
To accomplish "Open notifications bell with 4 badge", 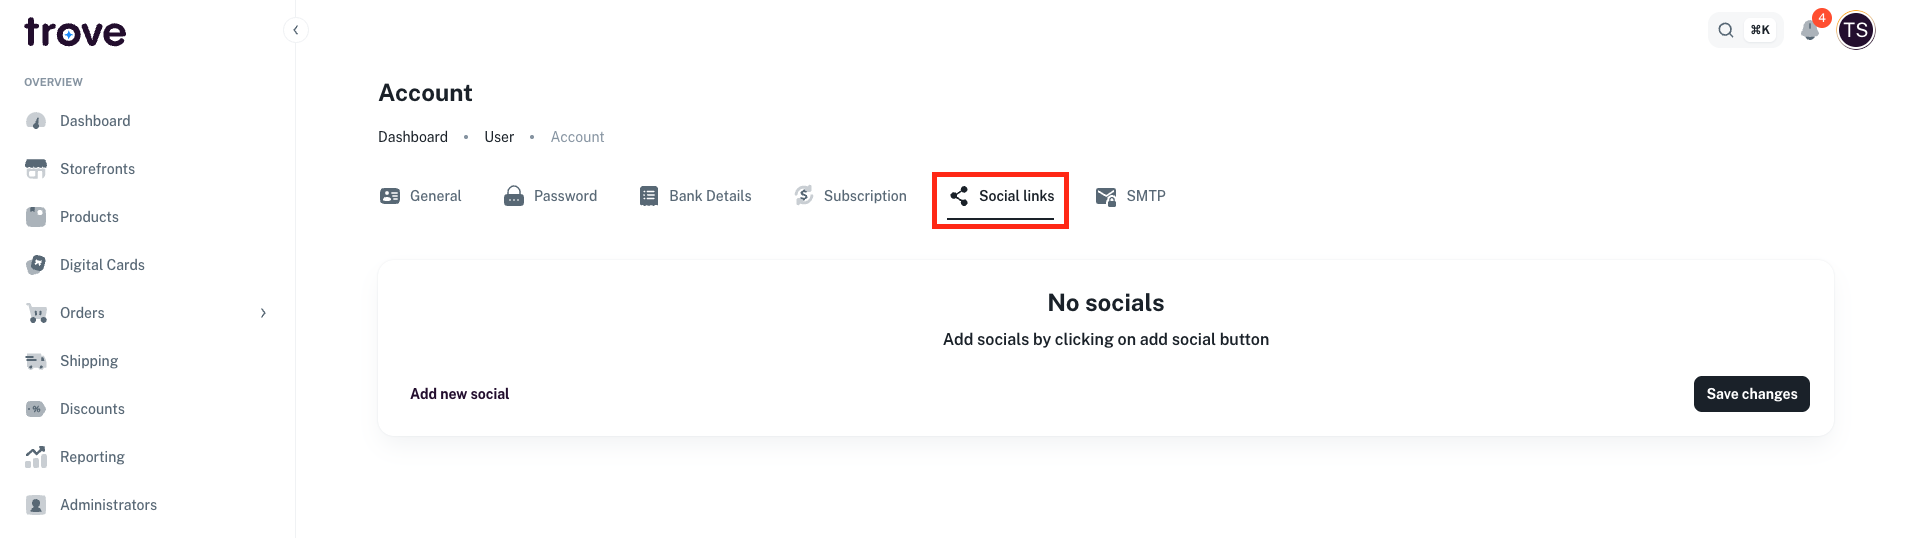I will click(x=1809, y=30).
